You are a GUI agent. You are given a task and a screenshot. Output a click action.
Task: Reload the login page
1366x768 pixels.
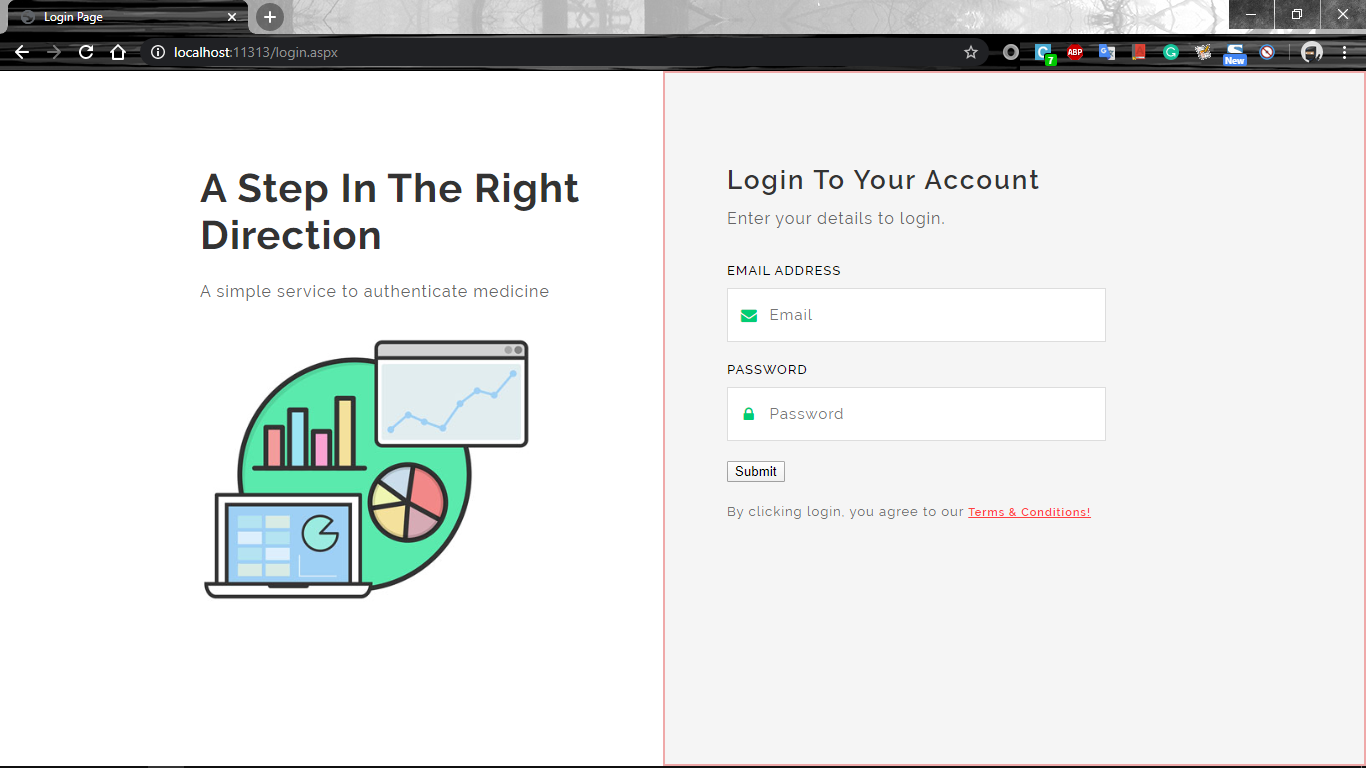[86, 52]
